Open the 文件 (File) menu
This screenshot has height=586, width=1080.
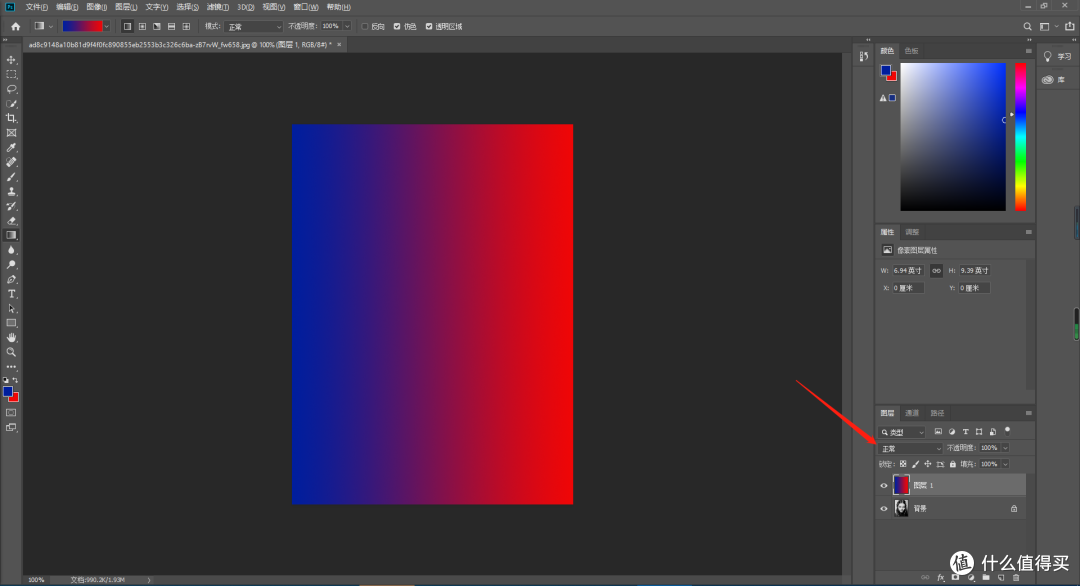[37, 7]
